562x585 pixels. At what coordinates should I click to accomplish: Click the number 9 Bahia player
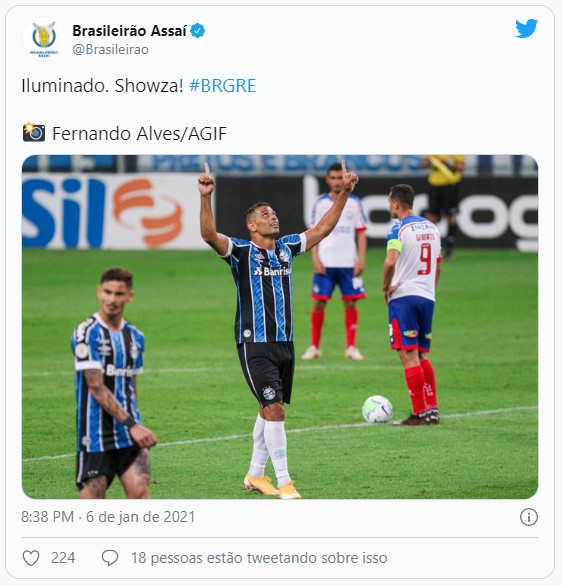click(x=413, y=304)
